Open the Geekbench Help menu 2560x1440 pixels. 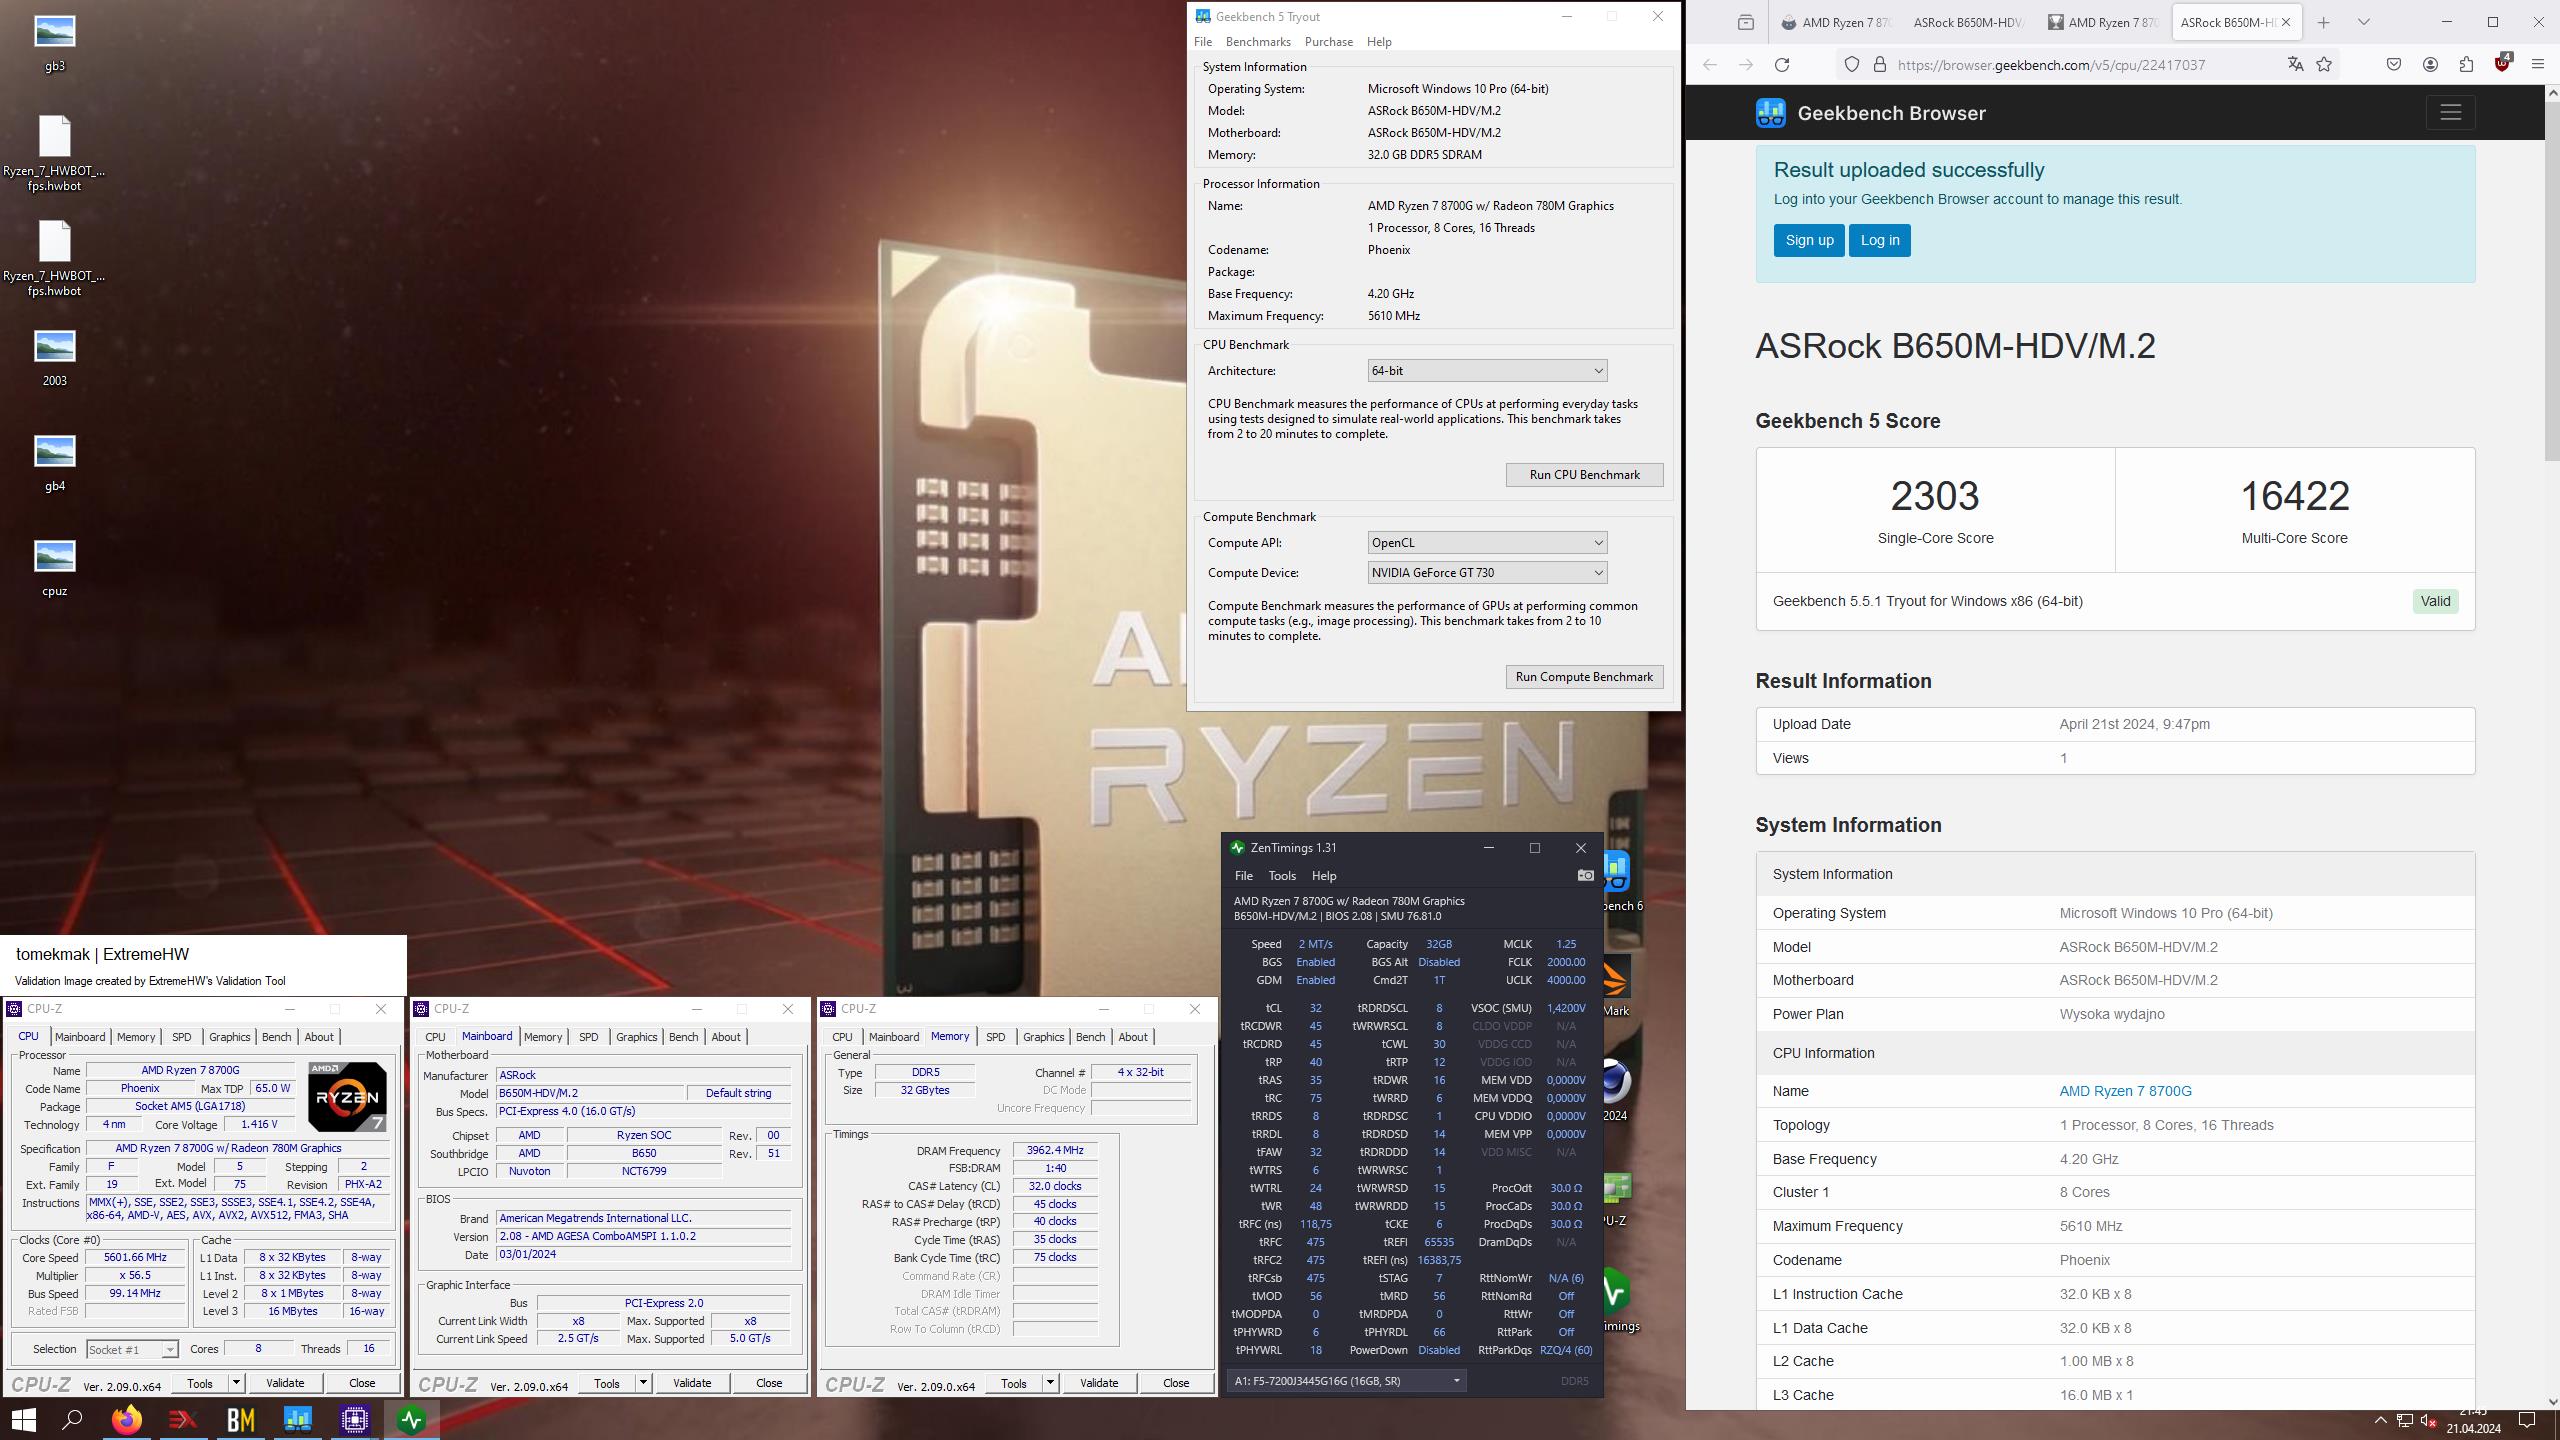[x=1379, y=42]
